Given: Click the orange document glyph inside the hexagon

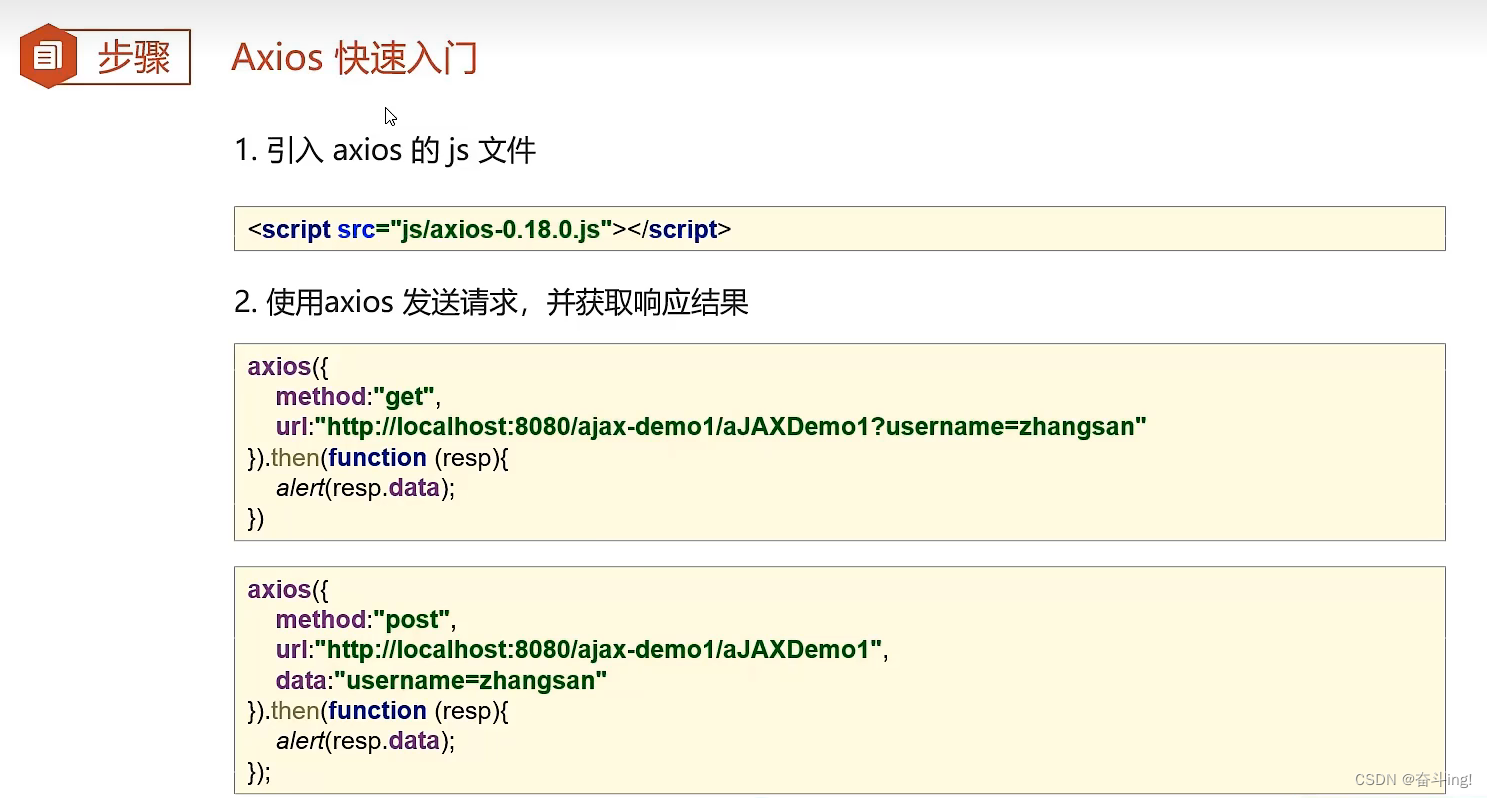Looking at the screenshot, I should point(46,56).
